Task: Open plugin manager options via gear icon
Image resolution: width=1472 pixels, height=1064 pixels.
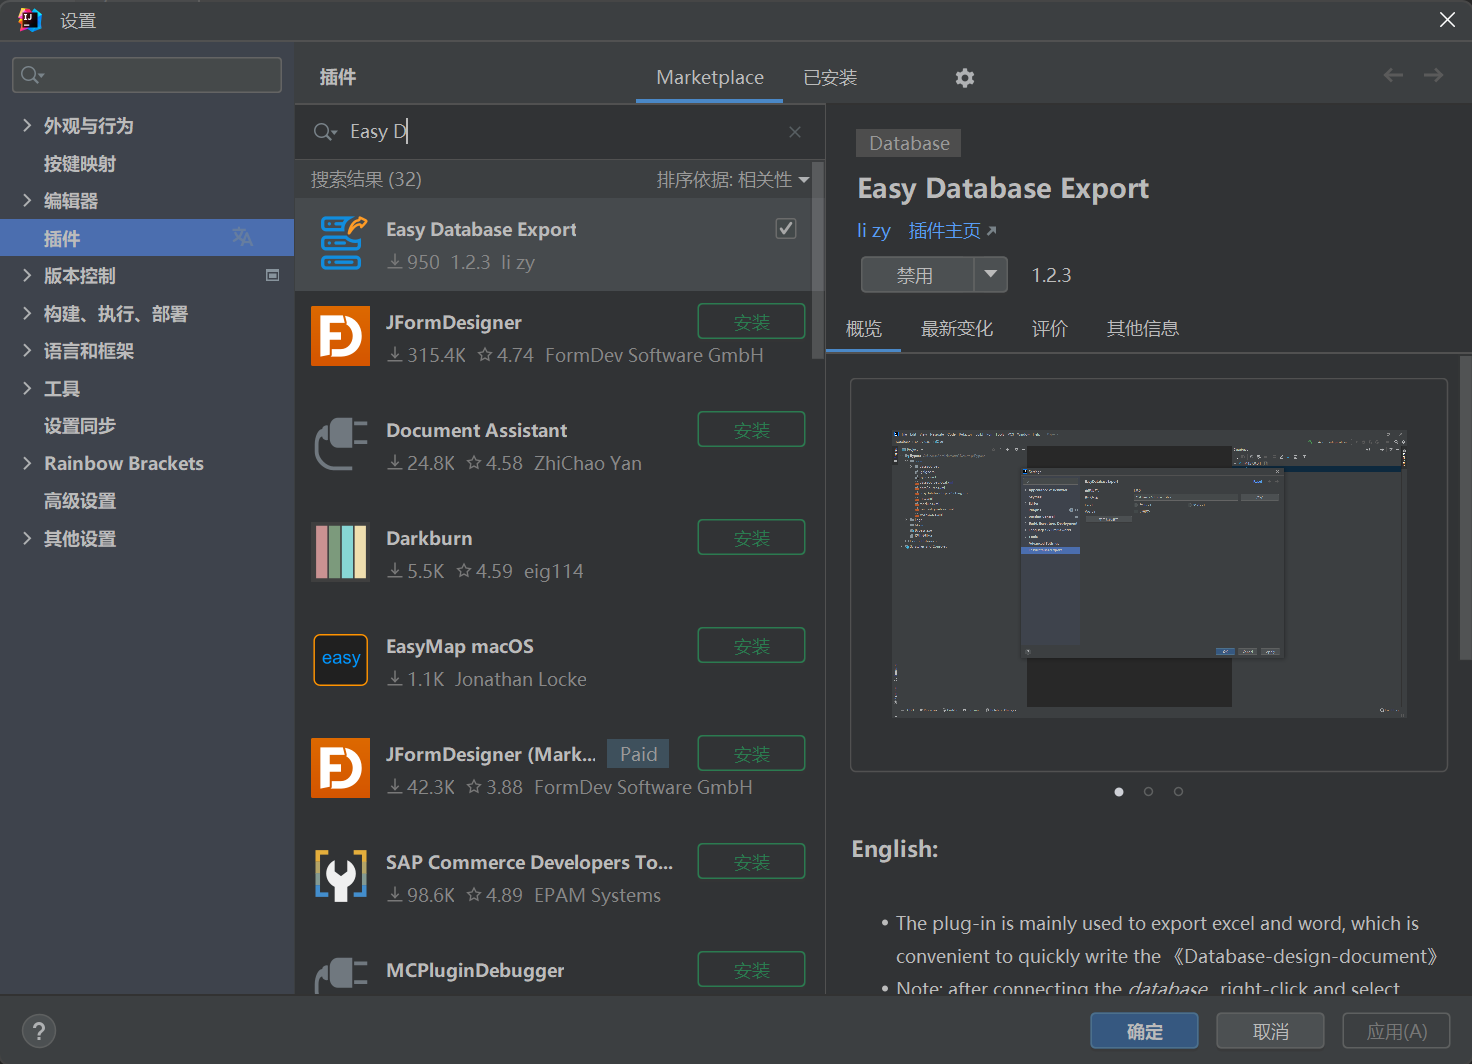Action: 964,77
